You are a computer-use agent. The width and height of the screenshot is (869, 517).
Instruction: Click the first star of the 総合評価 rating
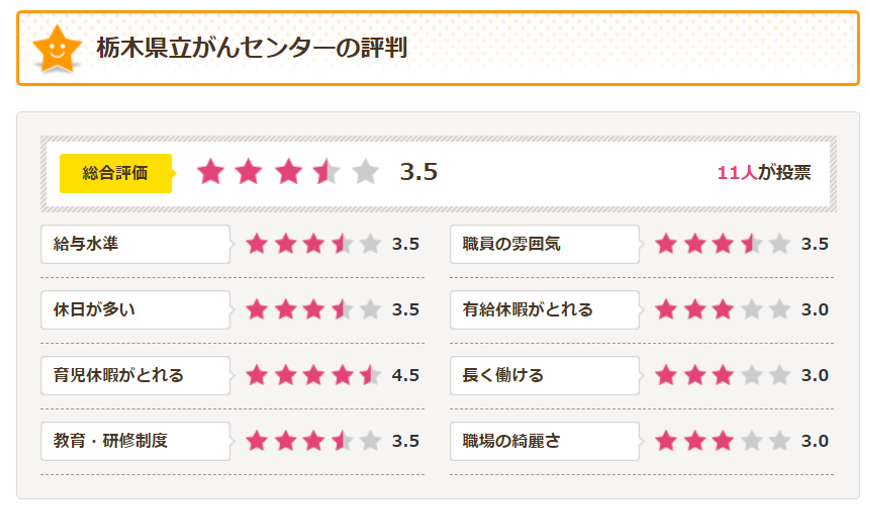tap(210, 172)
